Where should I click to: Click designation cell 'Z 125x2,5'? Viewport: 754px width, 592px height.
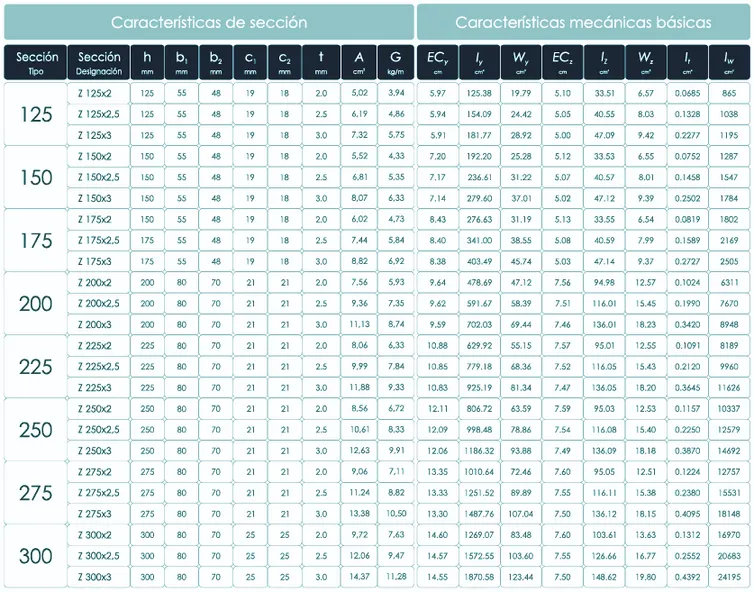[99, 114]
